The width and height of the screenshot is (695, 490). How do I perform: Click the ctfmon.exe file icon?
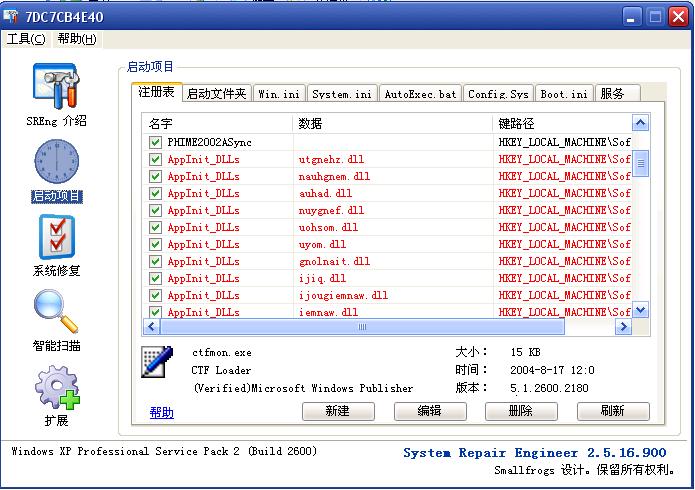coord(156,362)
